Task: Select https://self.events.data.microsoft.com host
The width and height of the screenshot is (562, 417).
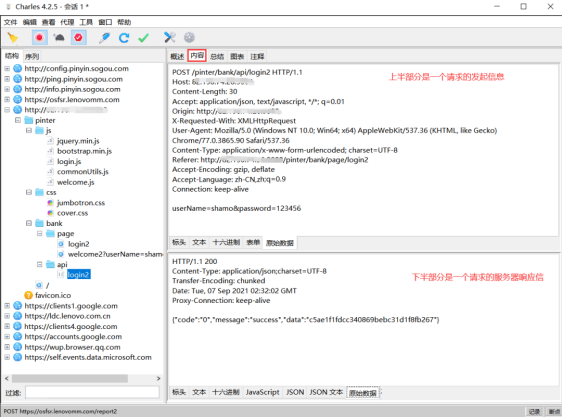Action: (88, 357)
